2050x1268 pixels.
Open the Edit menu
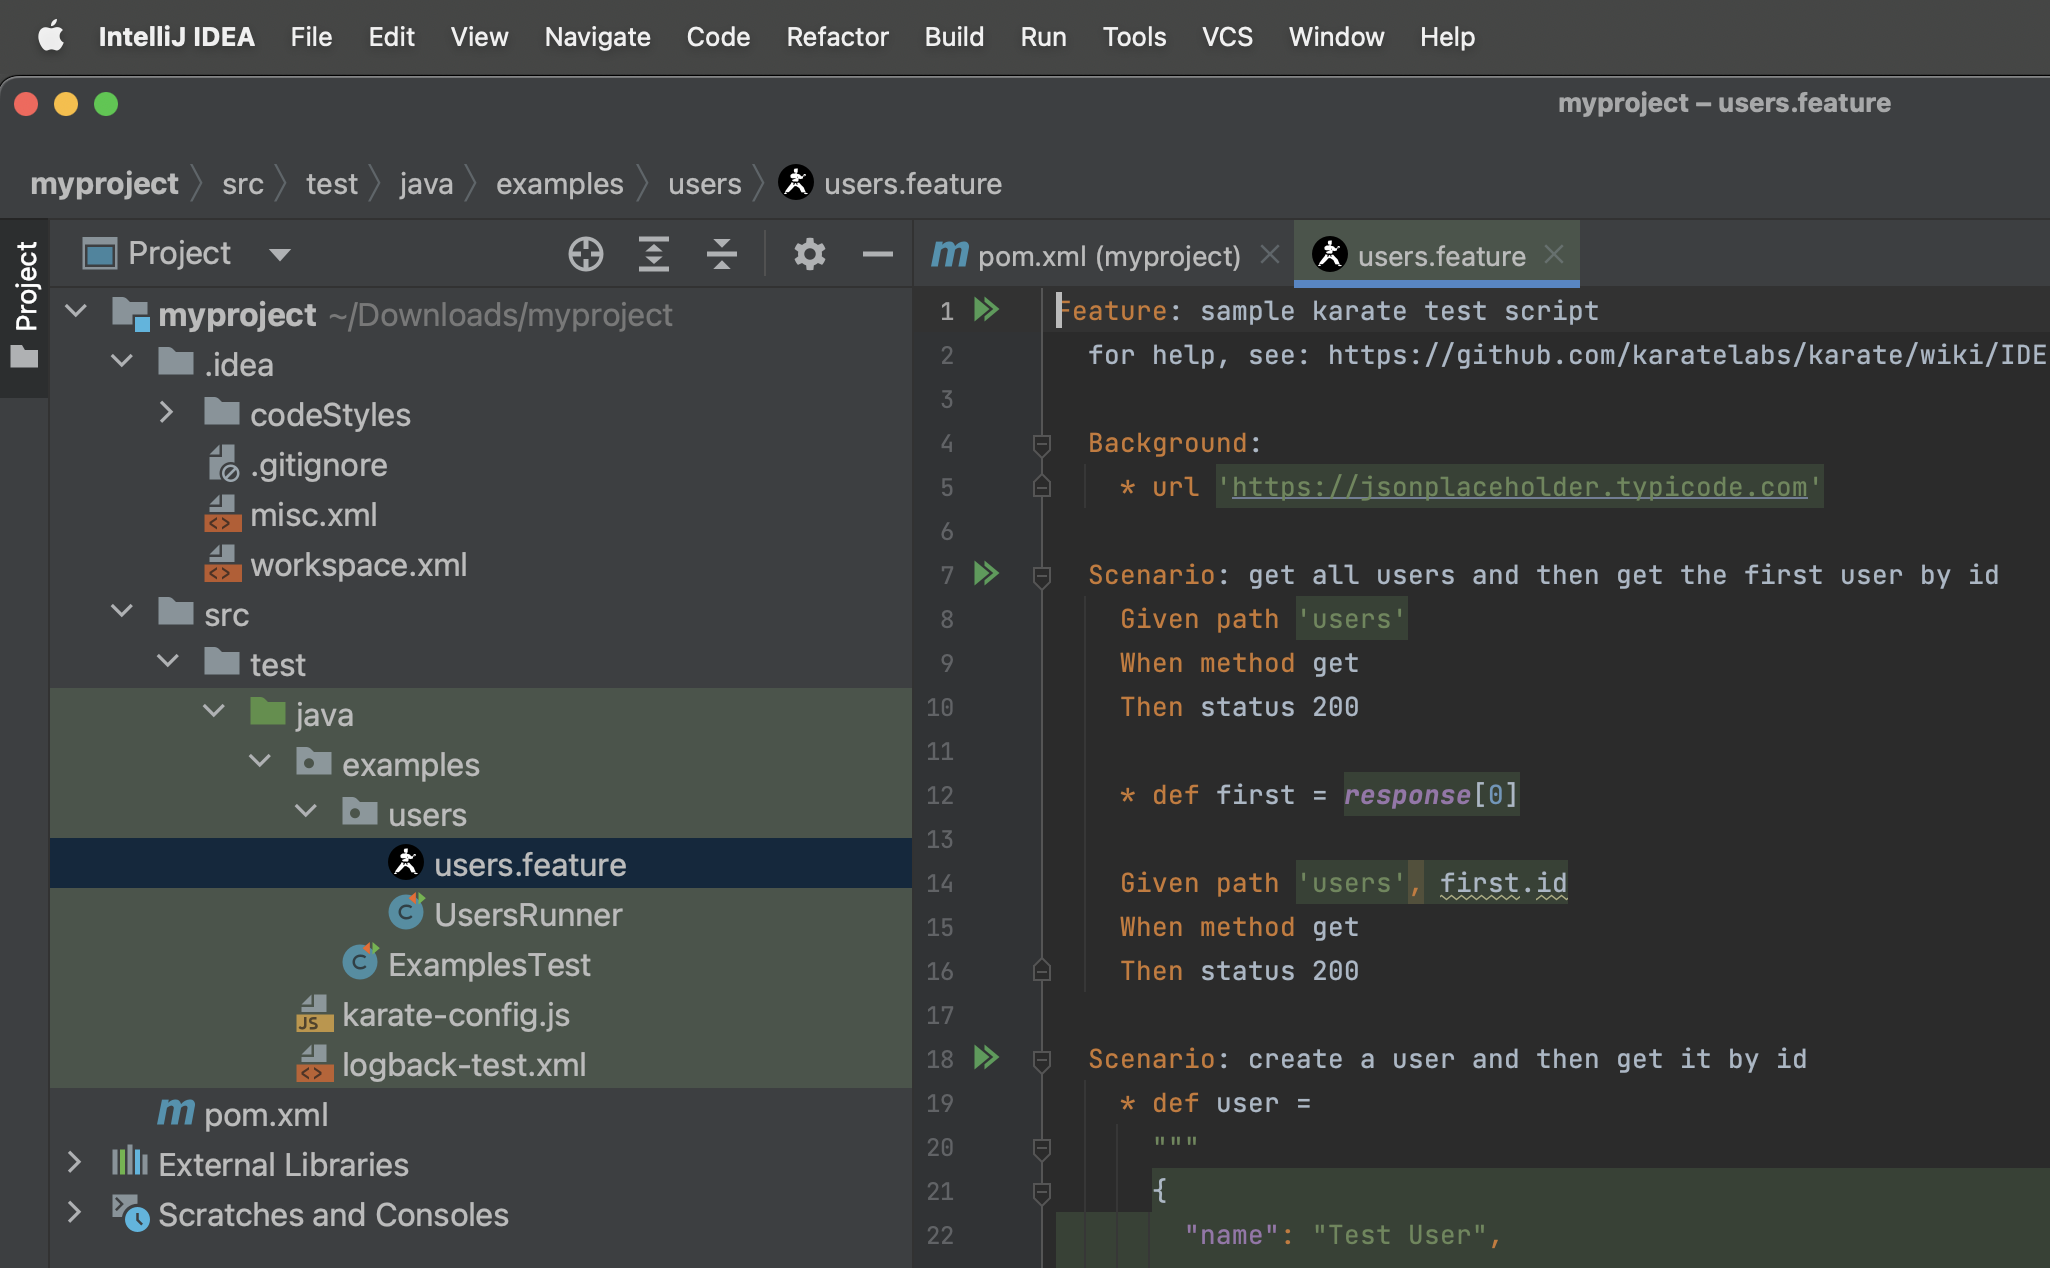pyautogui.click(x=391, y=37)
